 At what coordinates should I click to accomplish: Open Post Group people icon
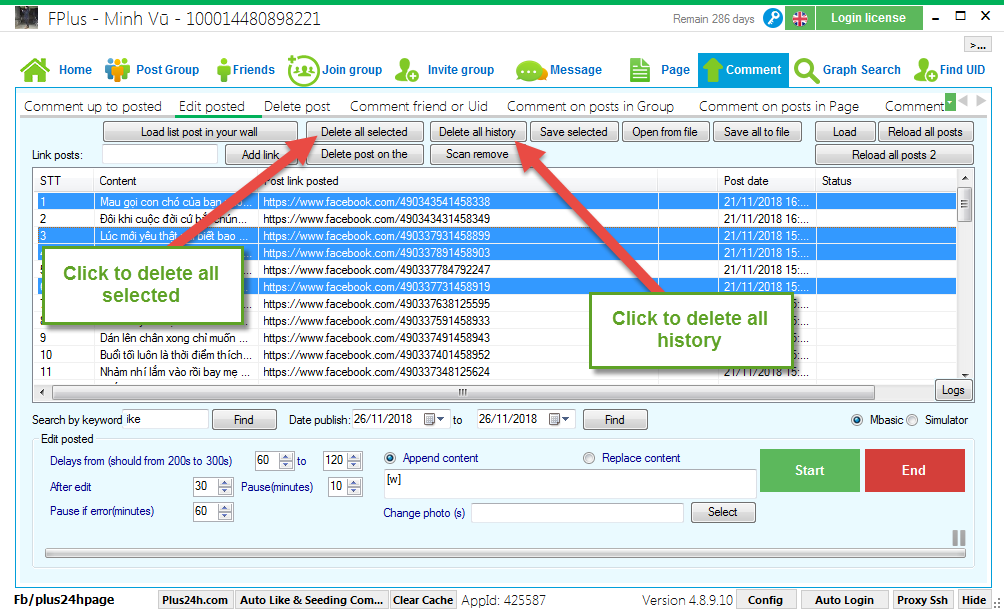tap(117, 70)
